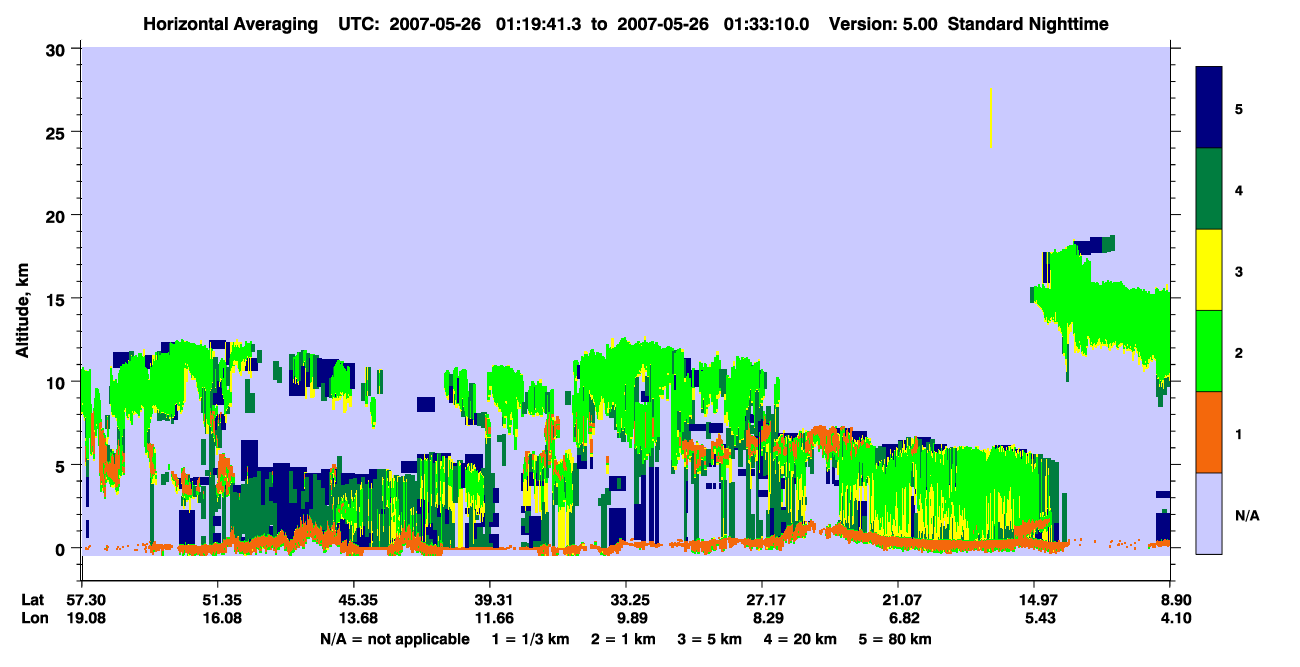Click the start time '01:19:41.3' in title
Image resolution: width=1300 pixels, height=667 pixels.
[x=540, y=23]
